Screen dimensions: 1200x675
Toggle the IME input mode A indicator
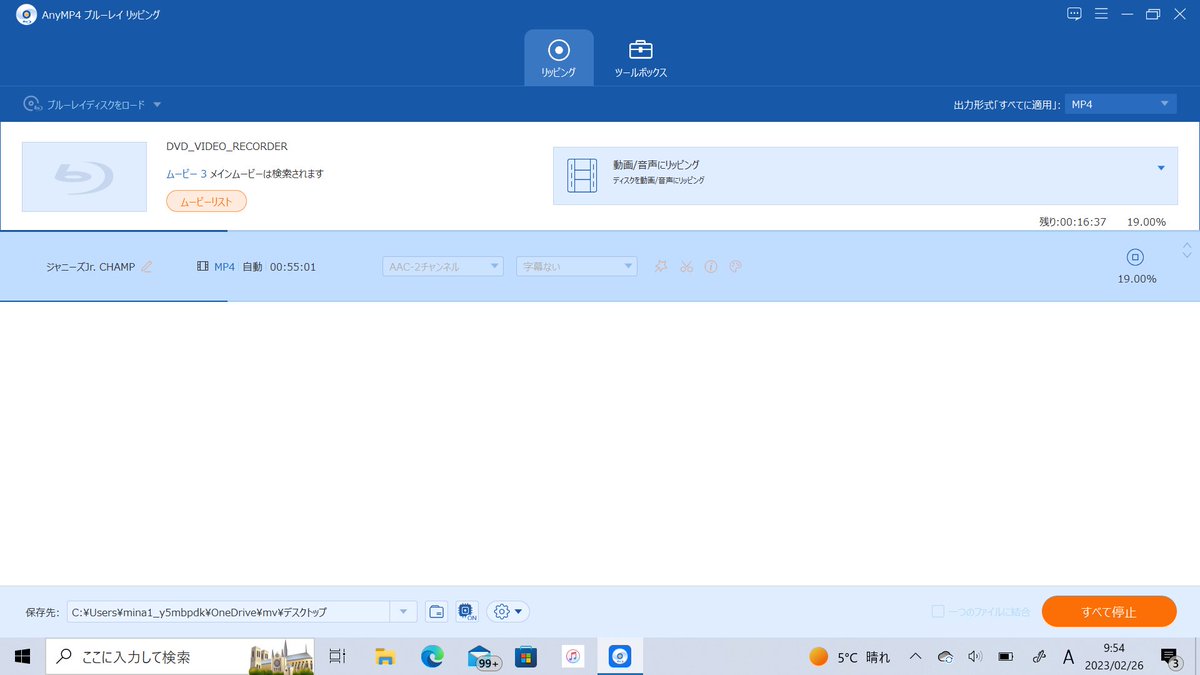(x=1068, y=657)
